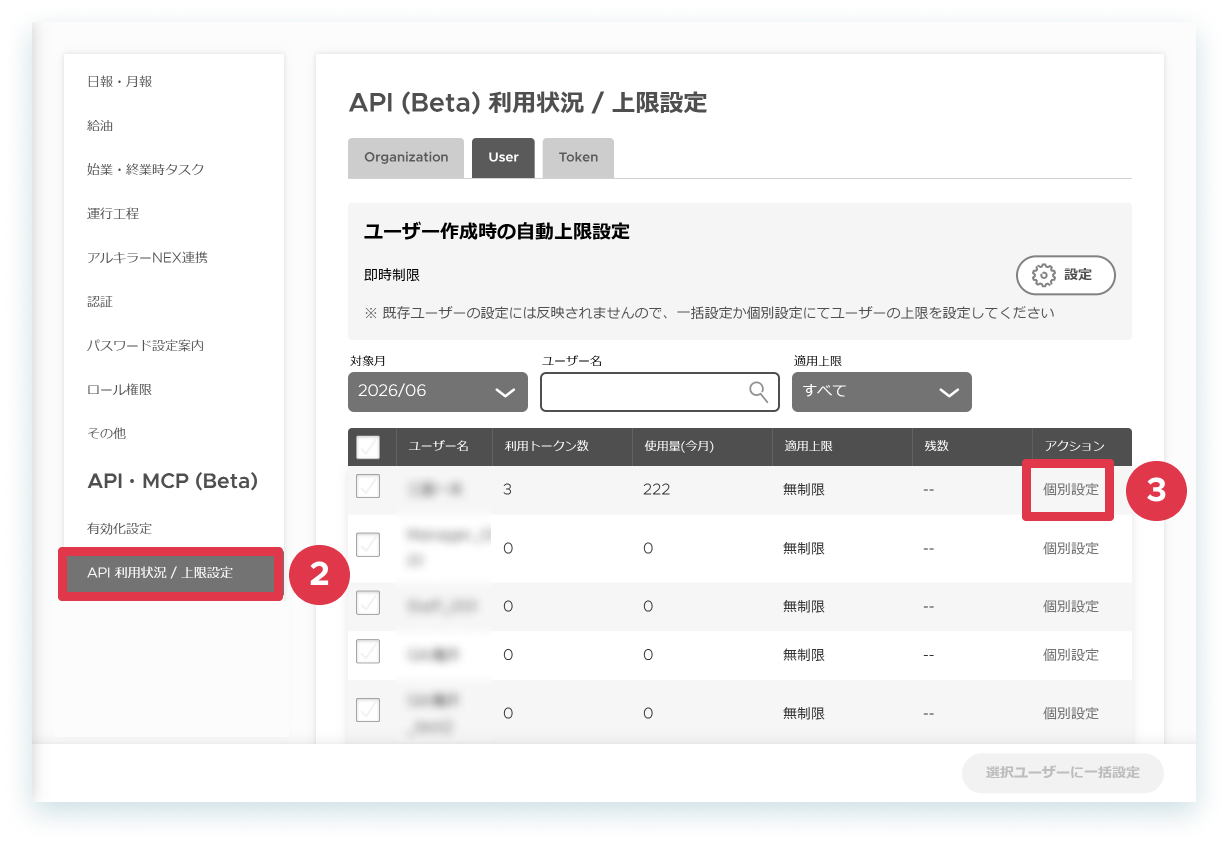Open the Token tab
Viewport: 1228px width, 844px height.
pos(578,158)
